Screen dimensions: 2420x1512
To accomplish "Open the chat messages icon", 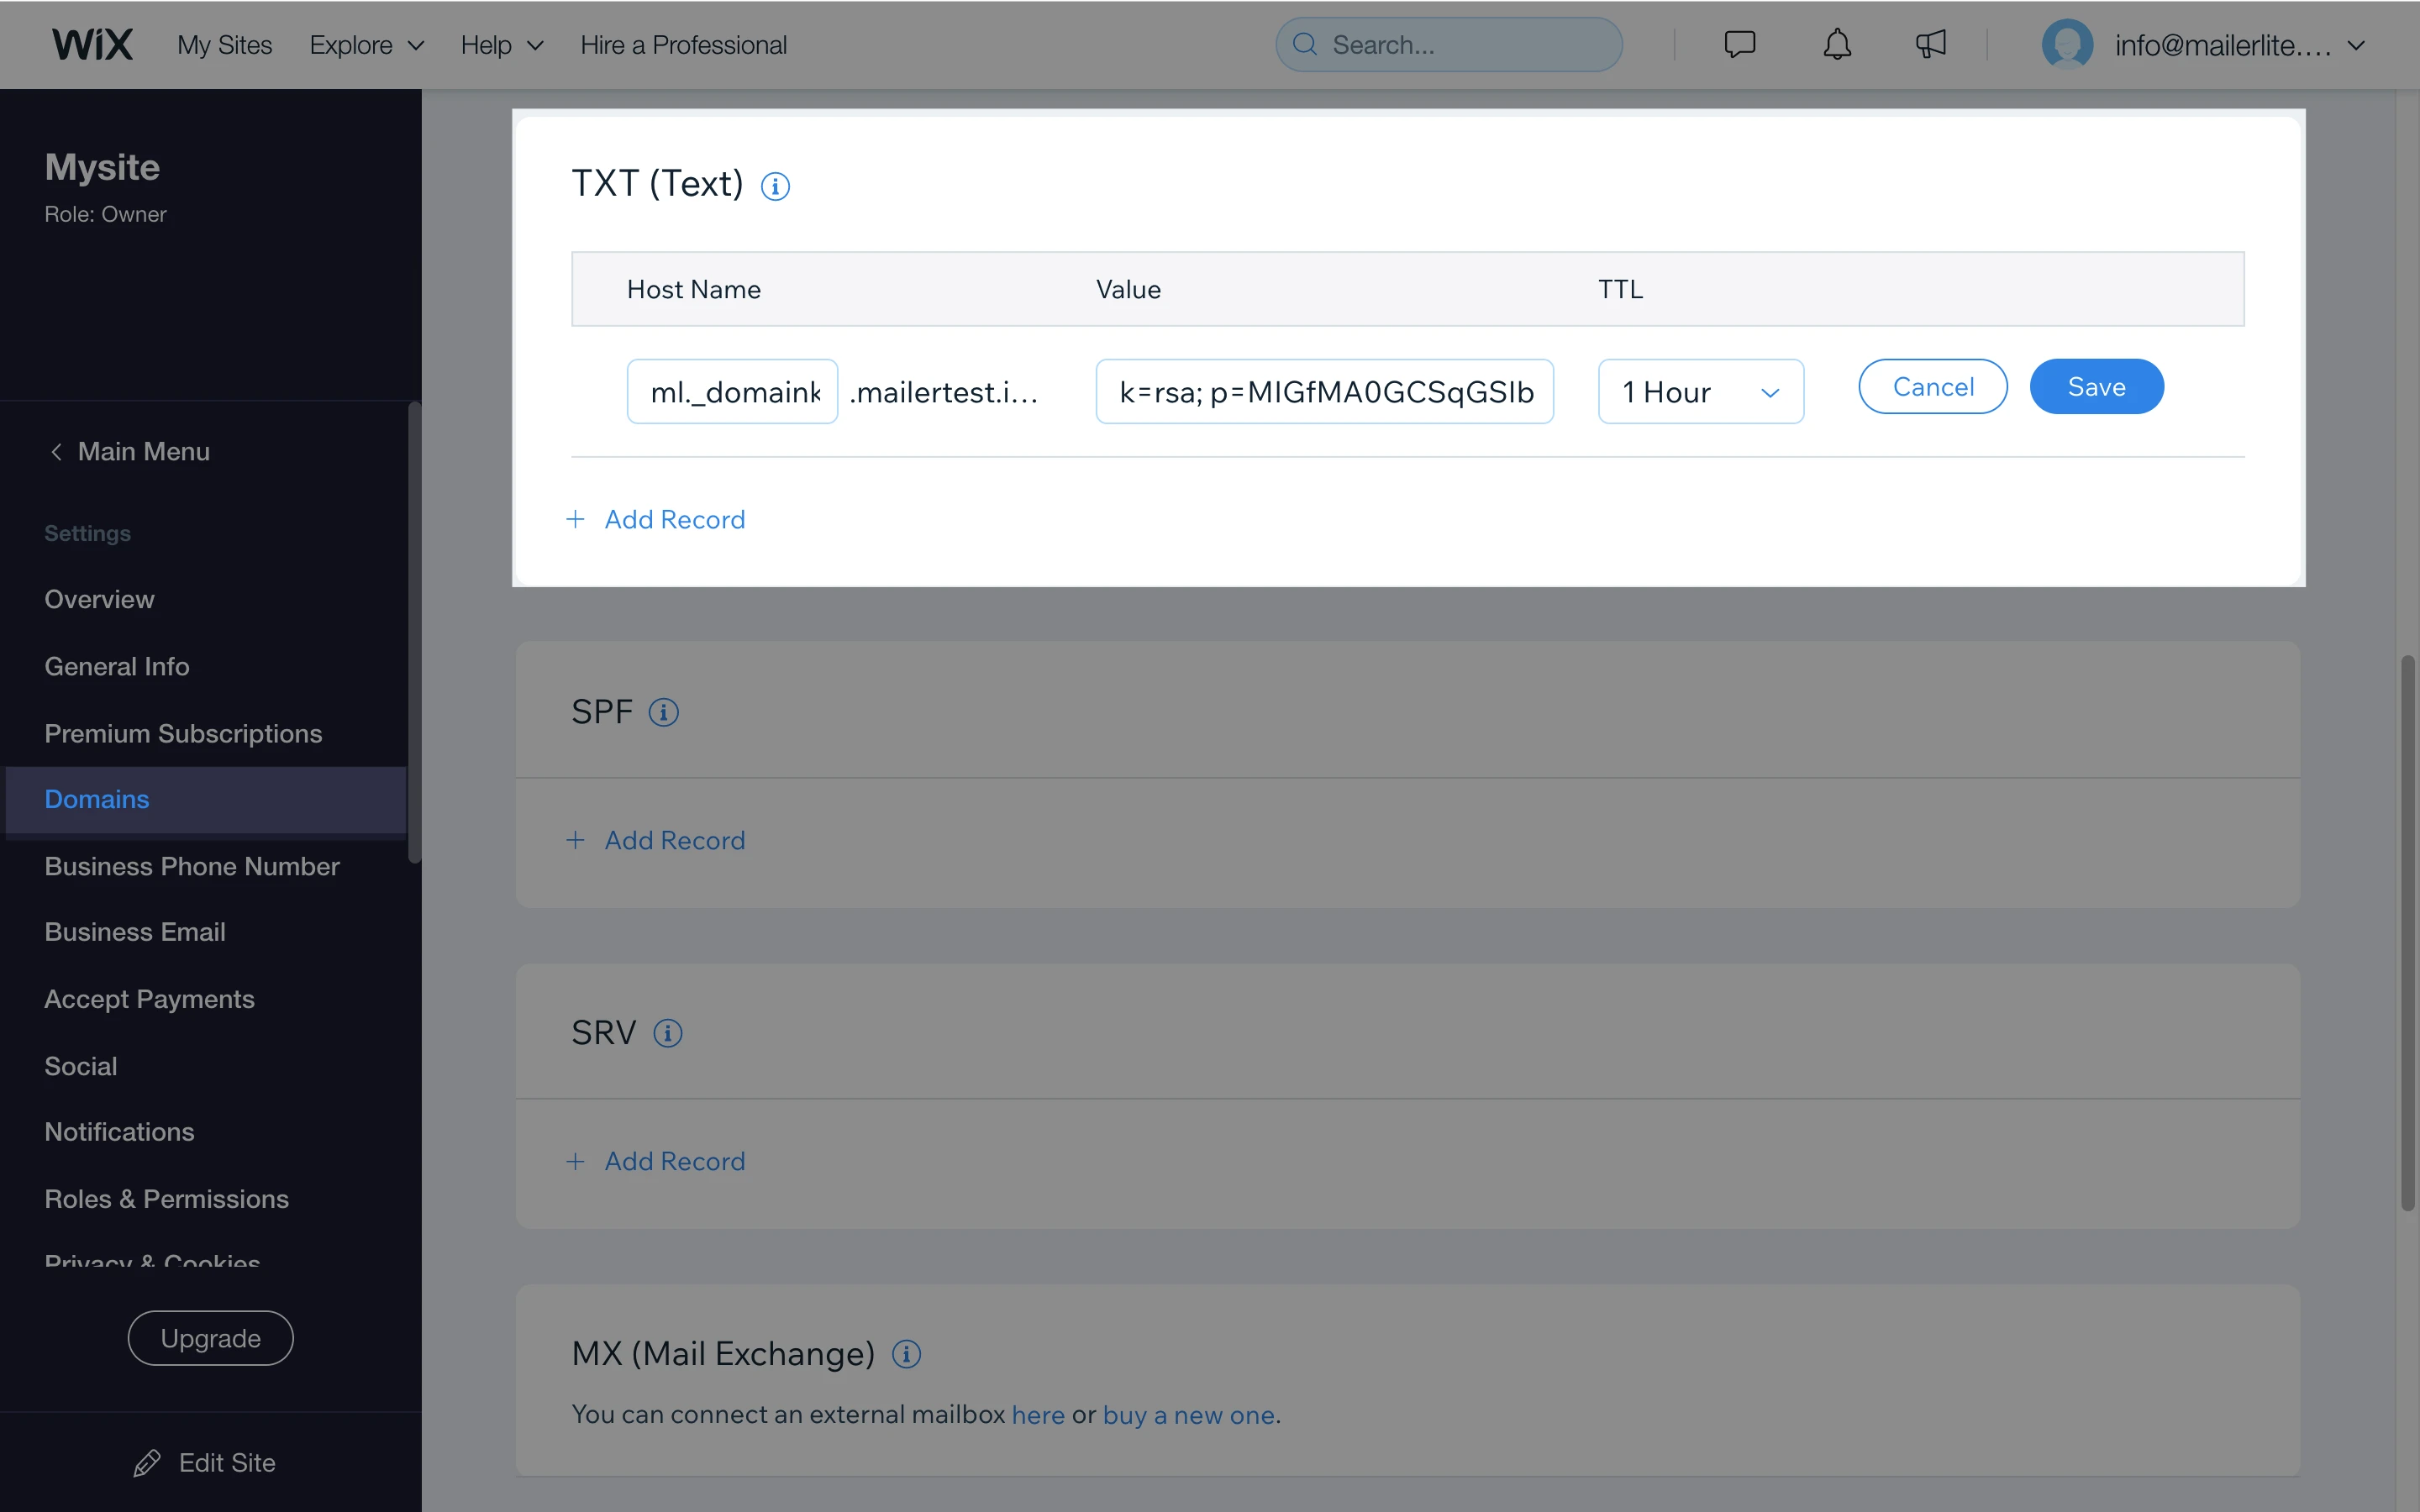I will [1739, 45].
